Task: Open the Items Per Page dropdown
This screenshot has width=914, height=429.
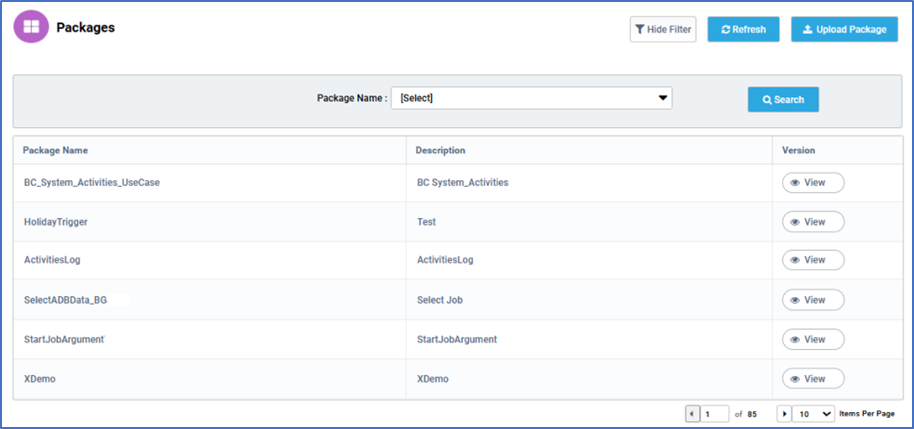Action: [x=814, y=414]
